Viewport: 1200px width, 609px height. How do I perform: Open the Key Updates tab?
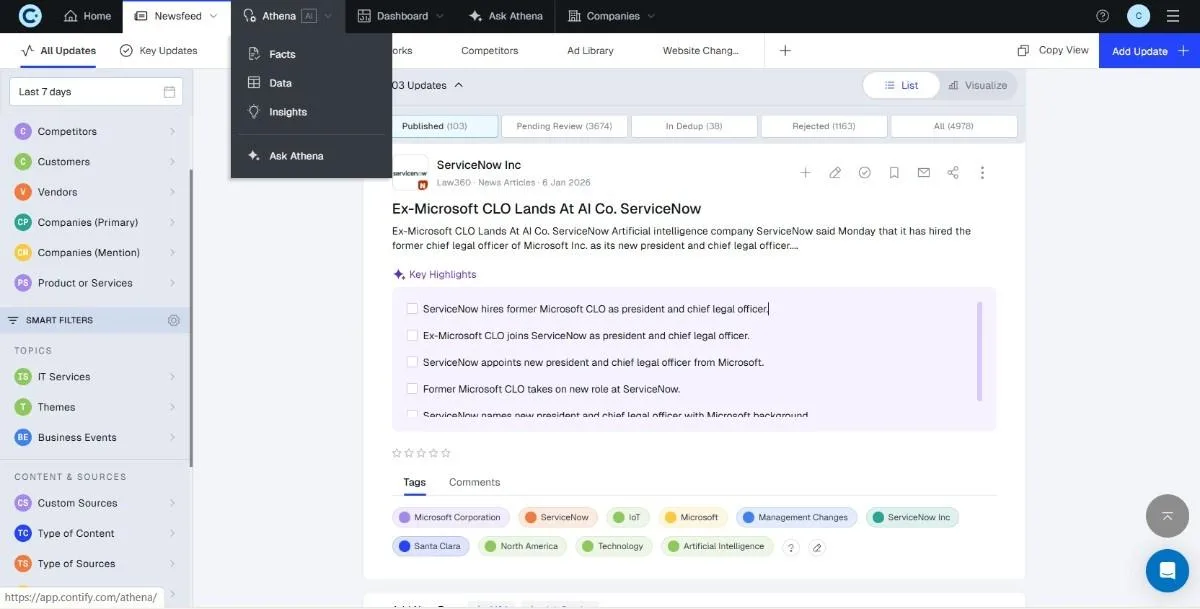coord(159,50)
